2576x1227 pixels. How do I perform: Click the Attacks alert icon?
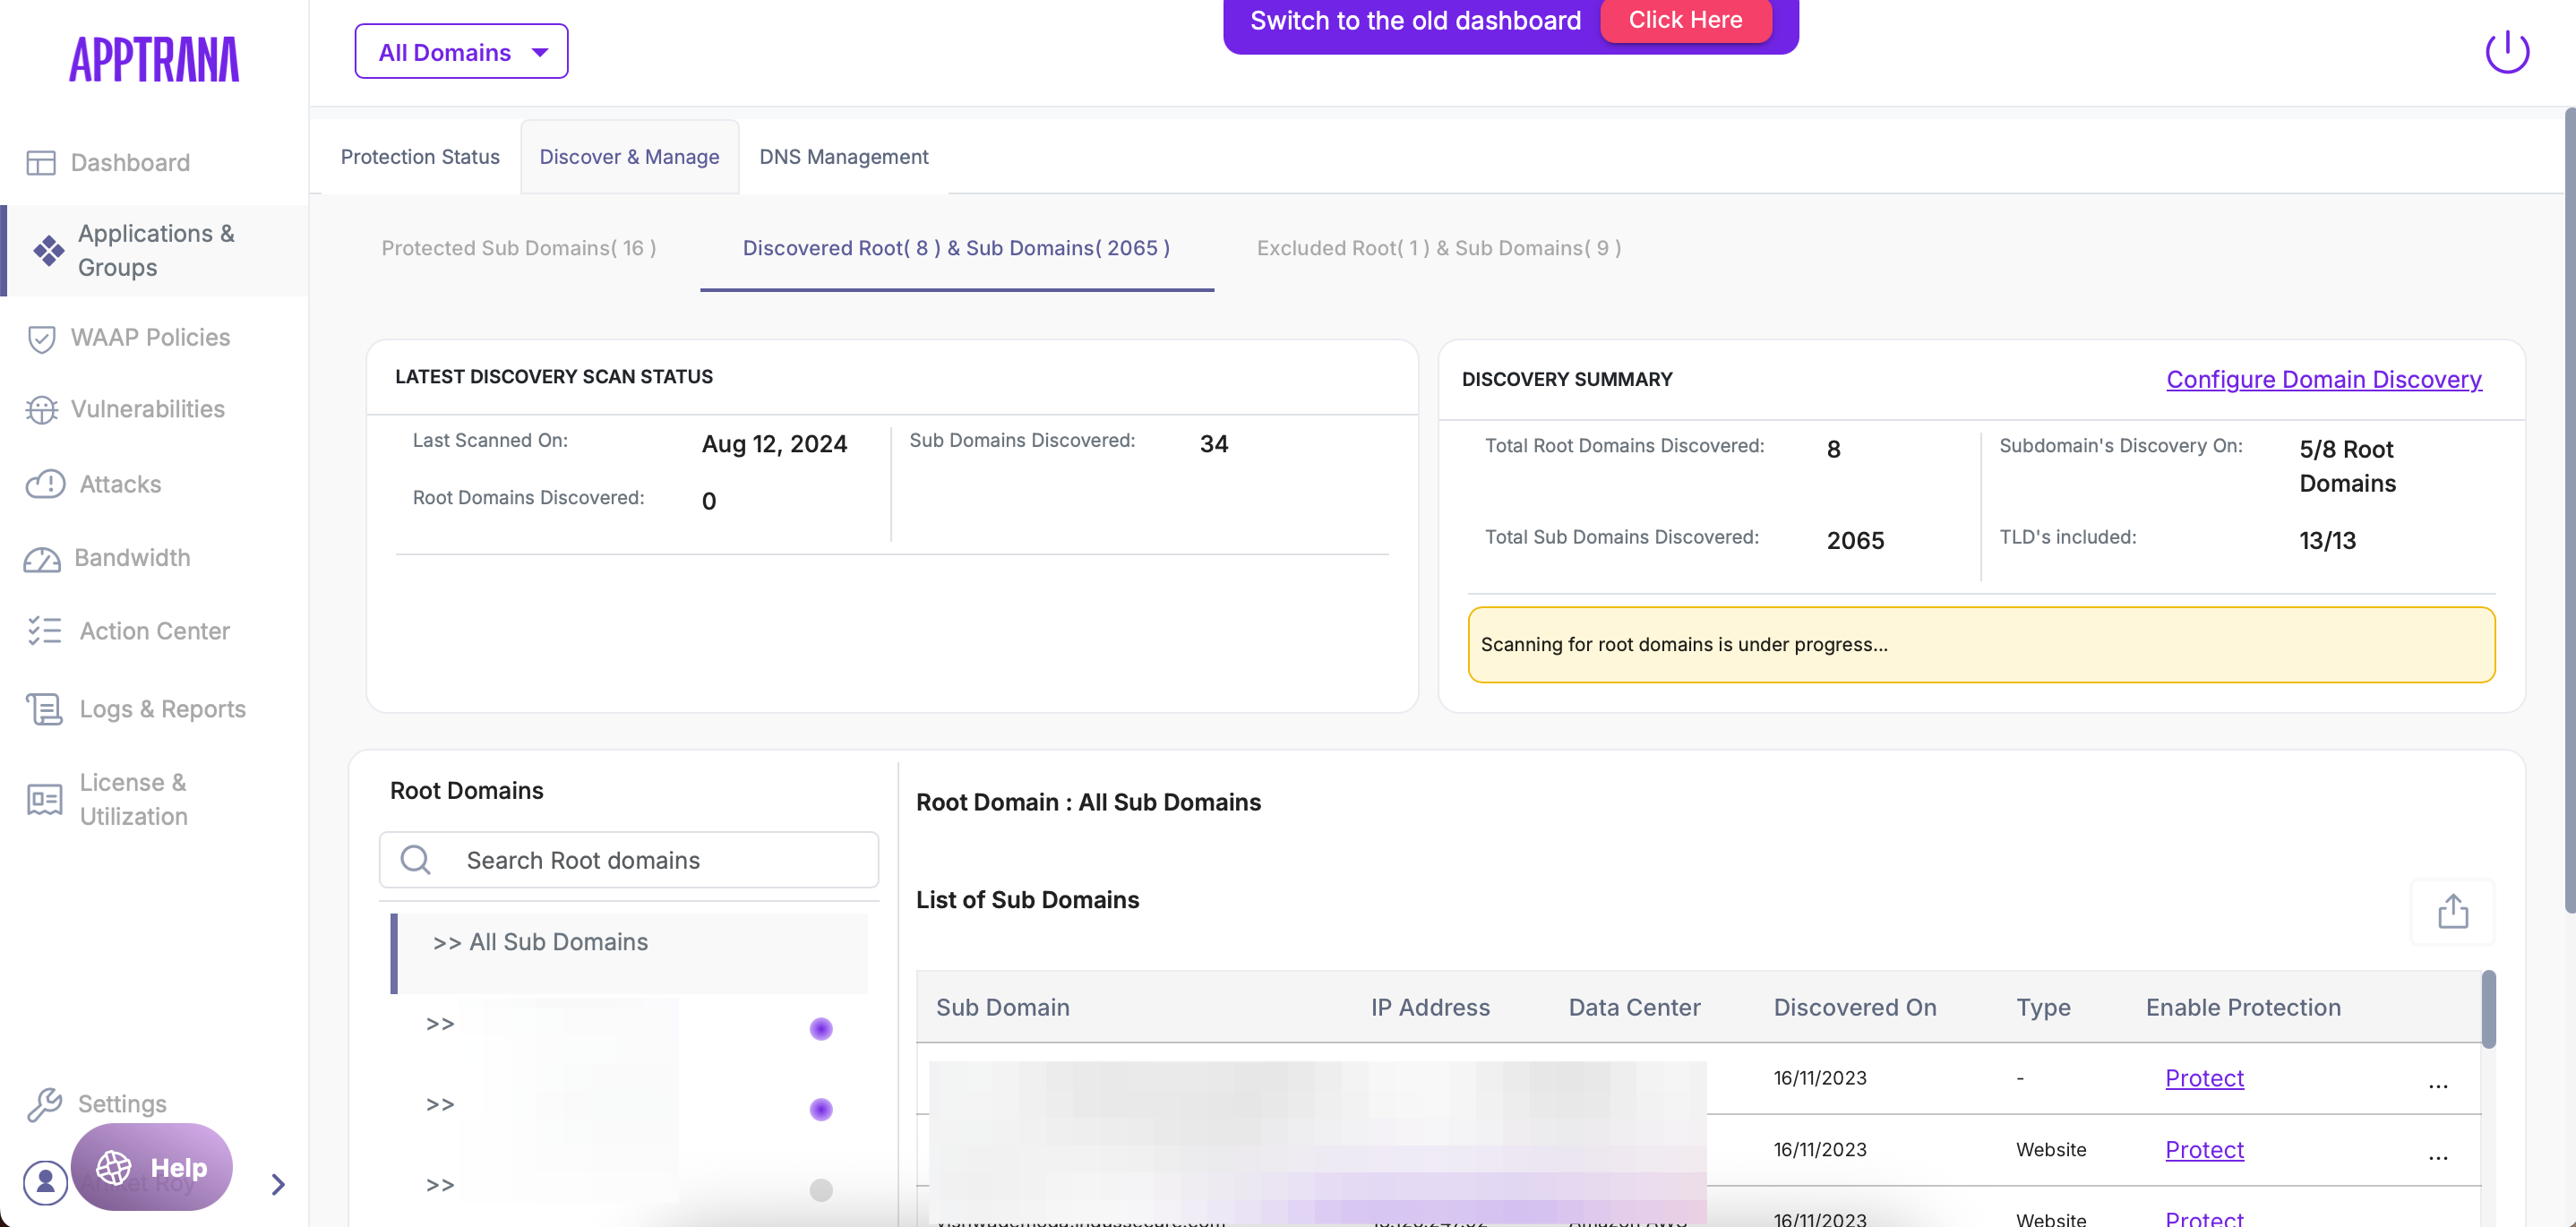[45, 484]
